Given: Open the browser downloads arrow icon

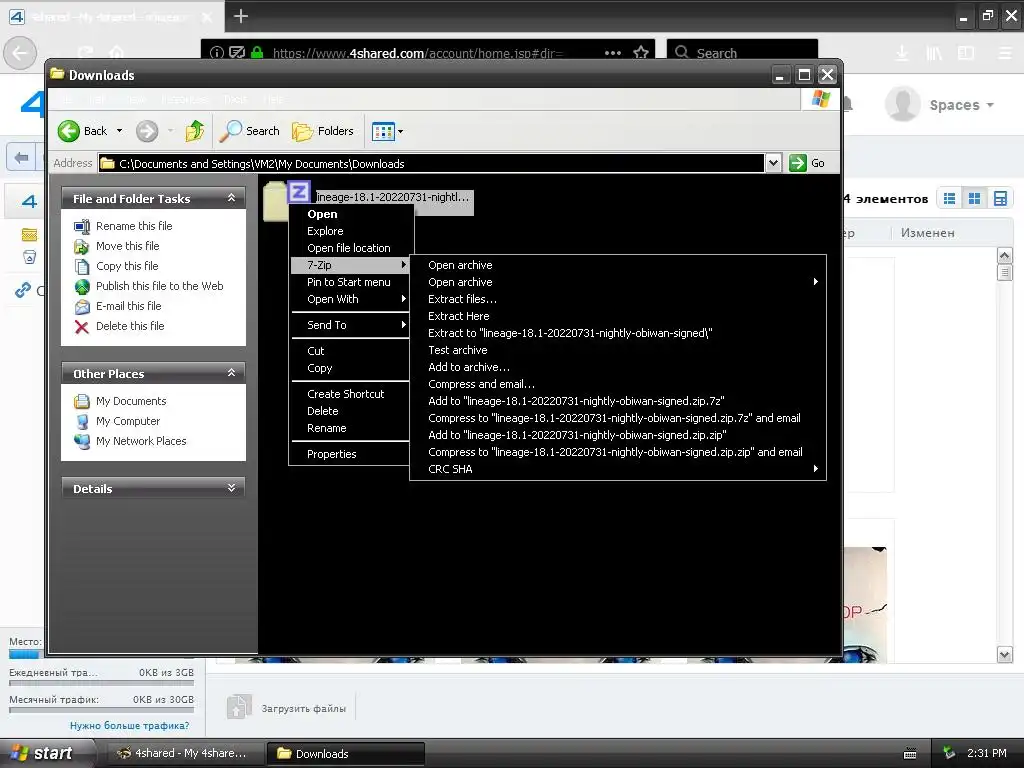Looking at the screenshot, I should tap(901, 53).
